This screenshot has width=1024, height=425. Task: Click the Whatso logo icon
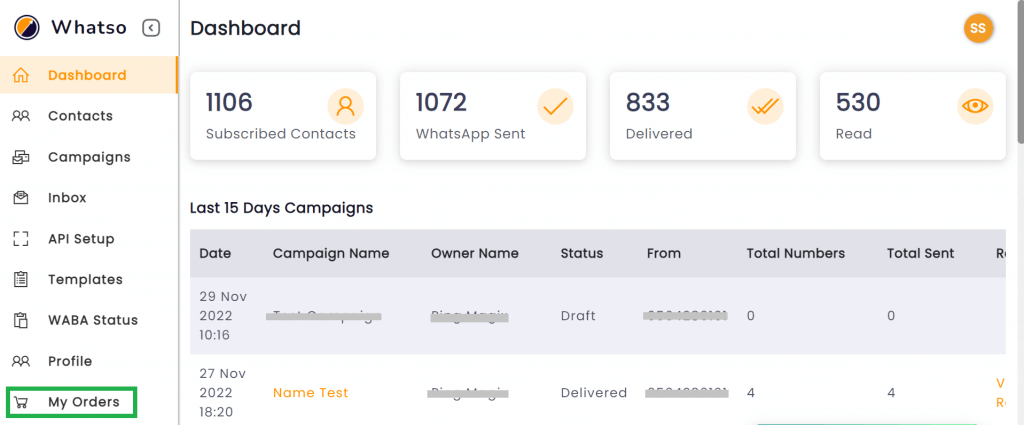pos(27,27)
